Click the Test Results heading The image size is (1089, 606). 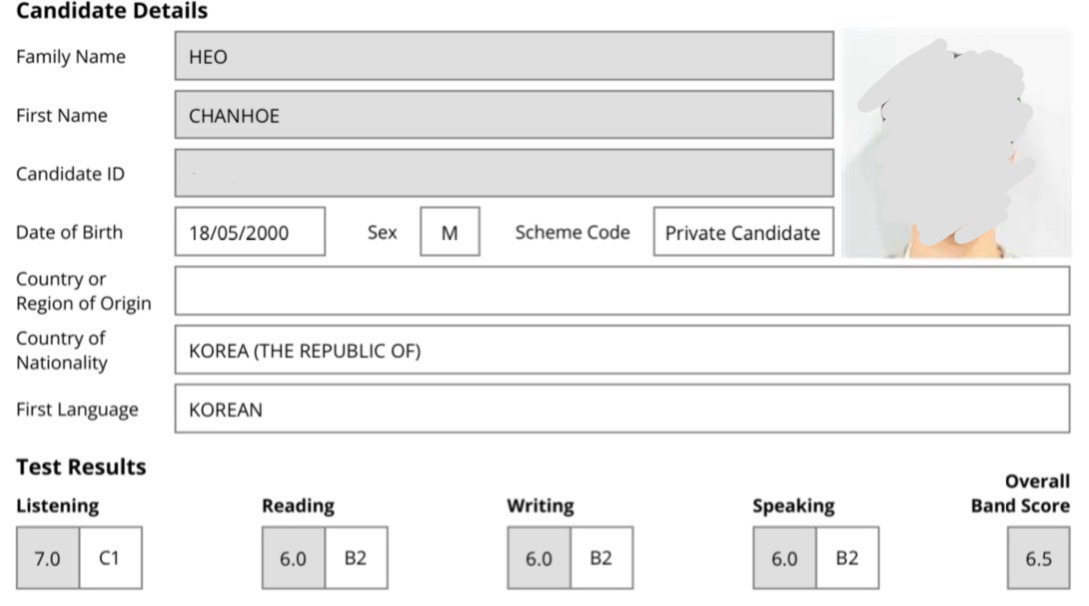click(81, 467)
